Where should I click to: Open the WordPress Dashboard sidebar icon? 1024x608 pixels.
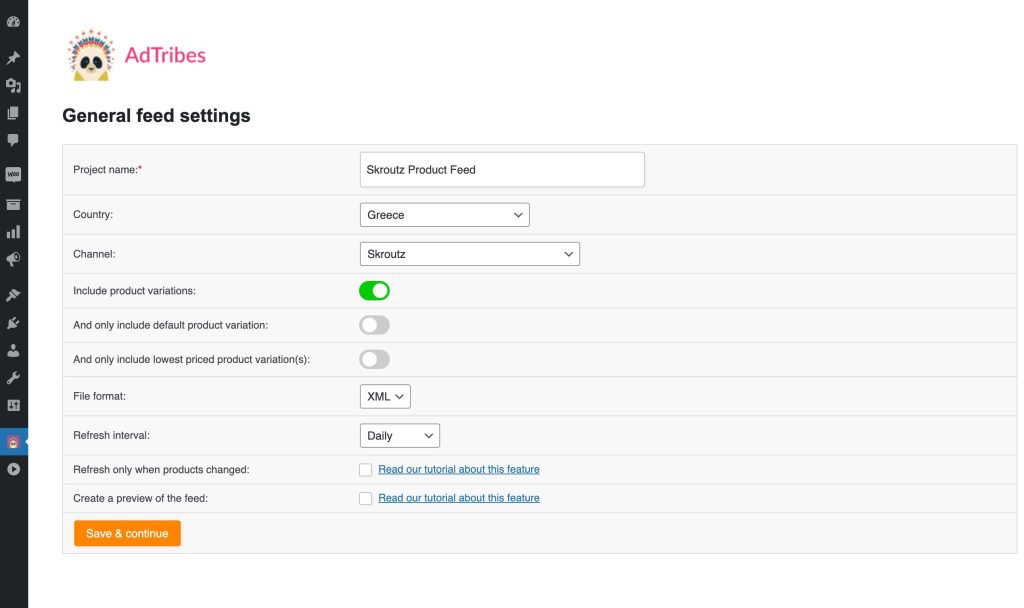[13, 22]
